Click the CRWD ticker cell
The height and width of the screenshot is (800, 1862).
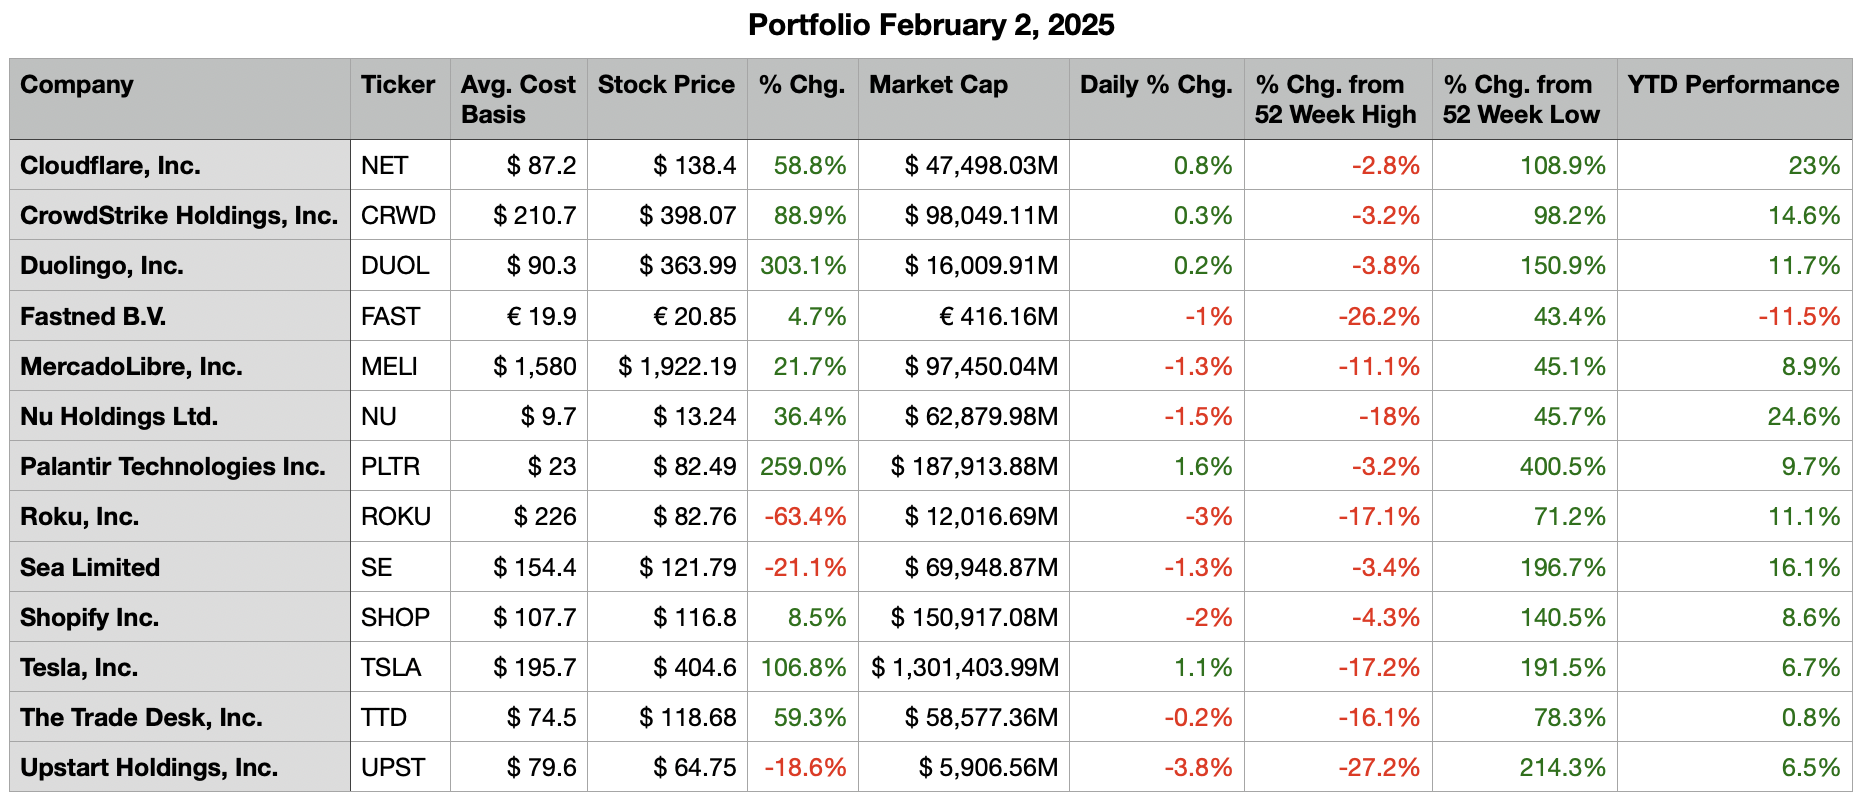point(398,215)
